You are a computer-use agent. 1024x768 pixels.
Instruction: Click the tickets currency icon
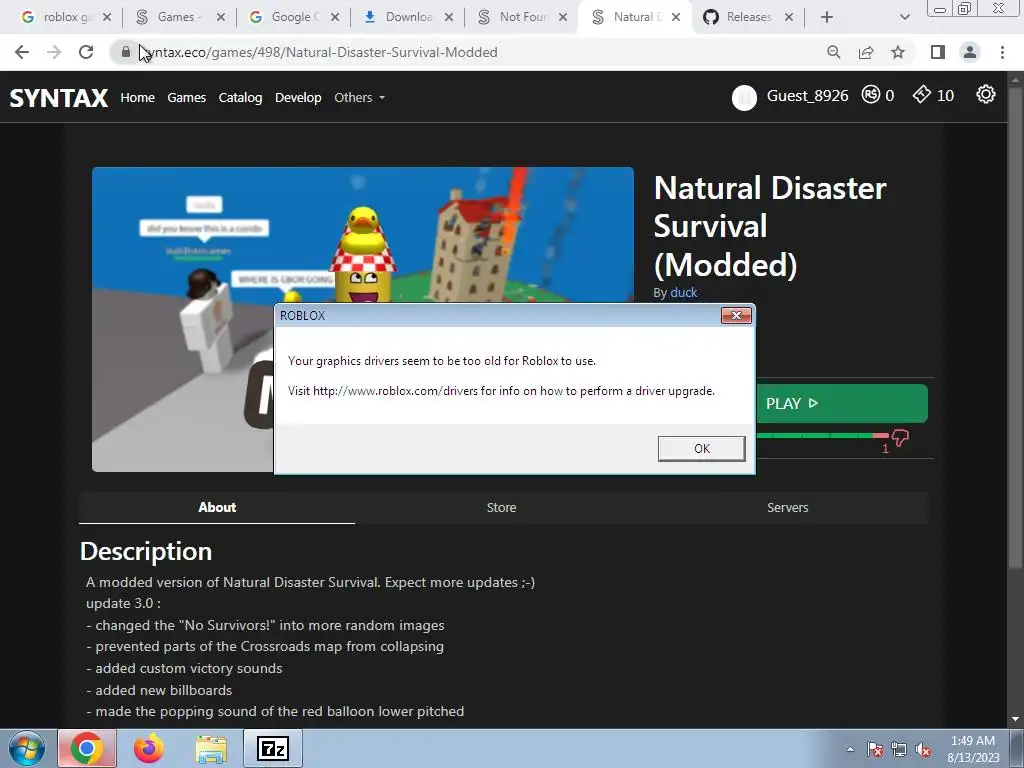point(921,95)
